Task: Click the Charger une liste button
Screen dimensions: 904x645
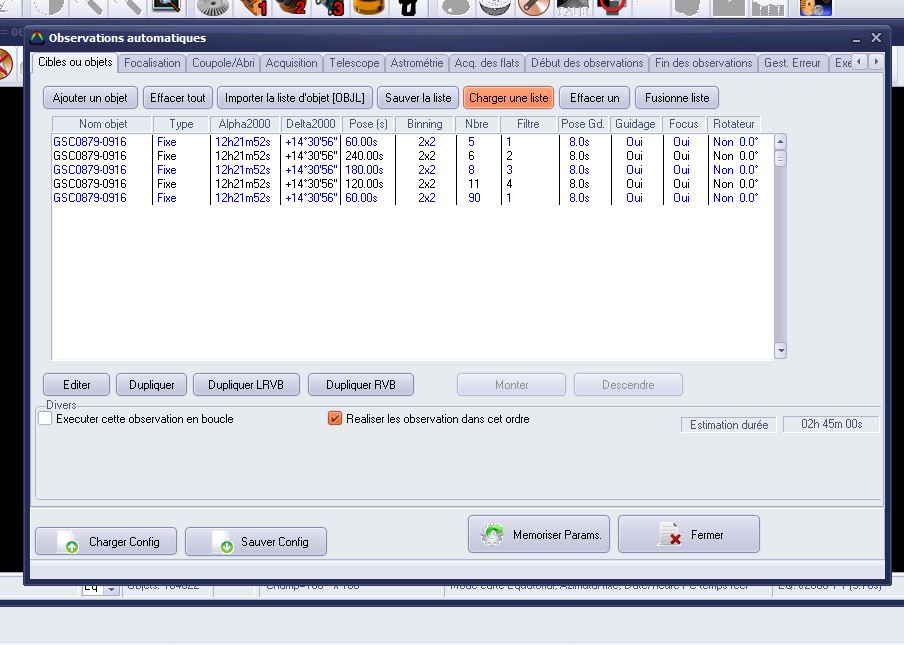Action: [x=508, y=98]
